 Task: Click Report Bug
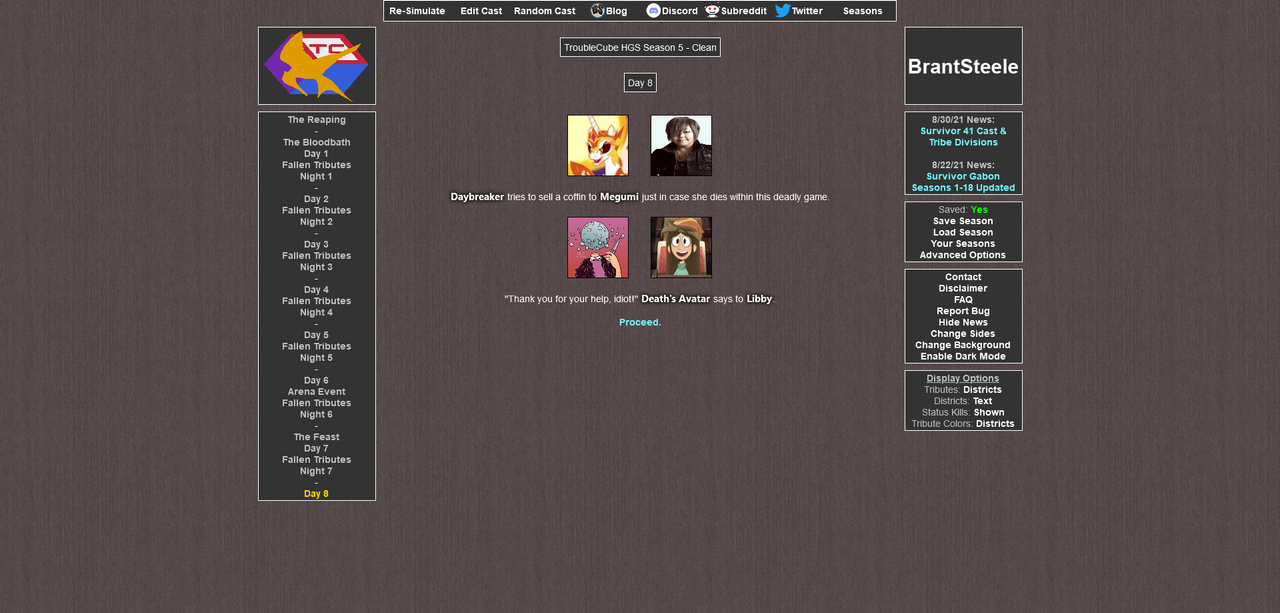point(963,311)
